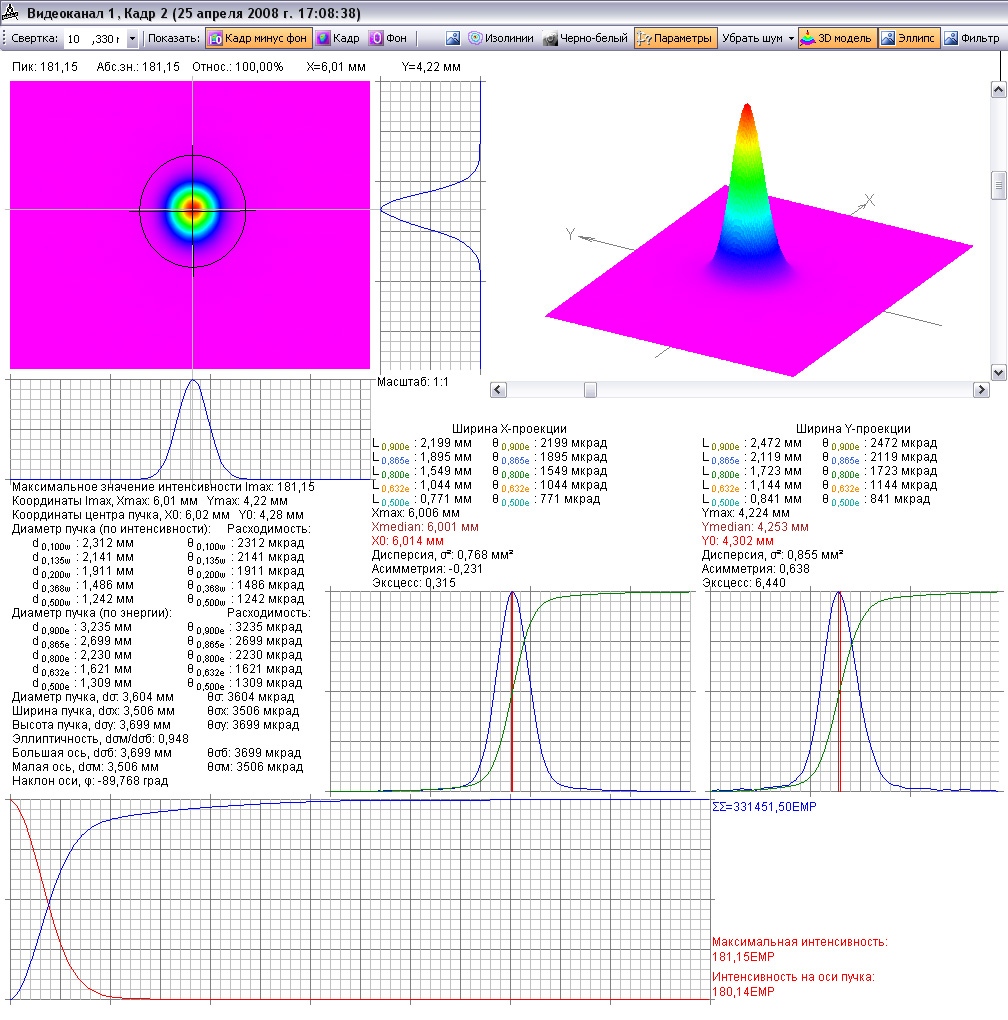Viewport: 1008px width, 1020px height.
Task: Click the vertical profile plot beside the 2D map
Action: coord(432,226)
